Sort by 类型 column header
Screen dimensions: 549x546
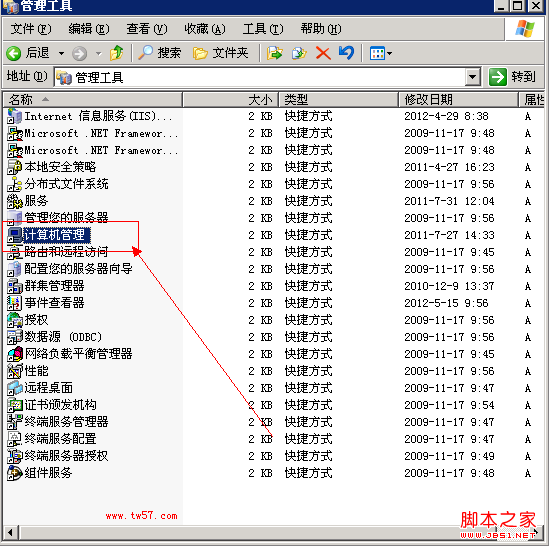tap(339, 100)
